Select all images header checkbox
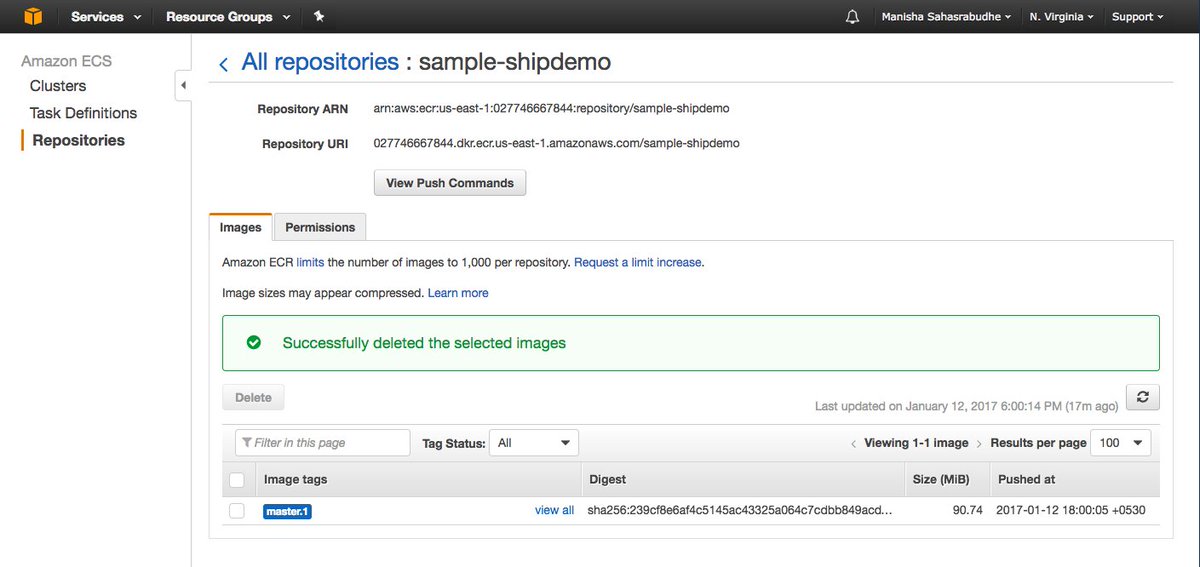Viewport: 1200px width, 567px height. 237,480
